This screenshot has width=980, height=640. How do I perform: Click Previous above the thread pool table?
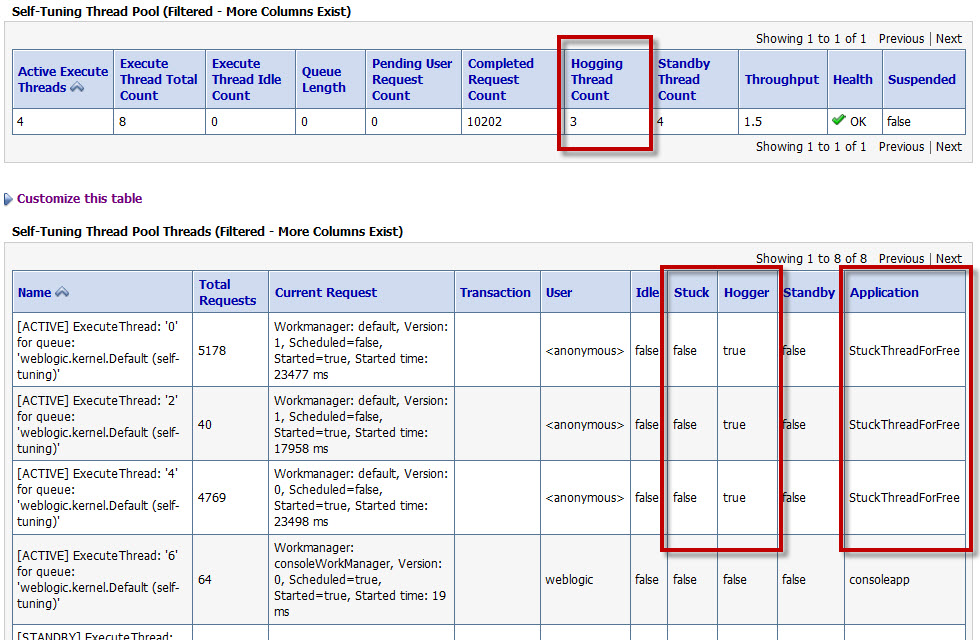(901, 39)
